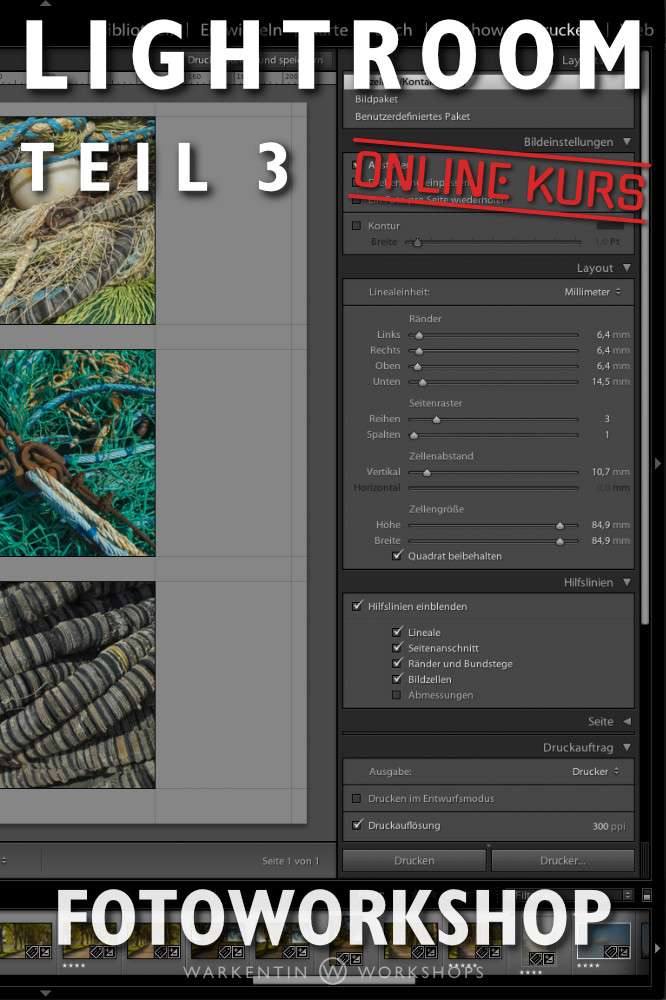Collapse filmstrip with bottom edge arrow

click(x=44, y=993)
